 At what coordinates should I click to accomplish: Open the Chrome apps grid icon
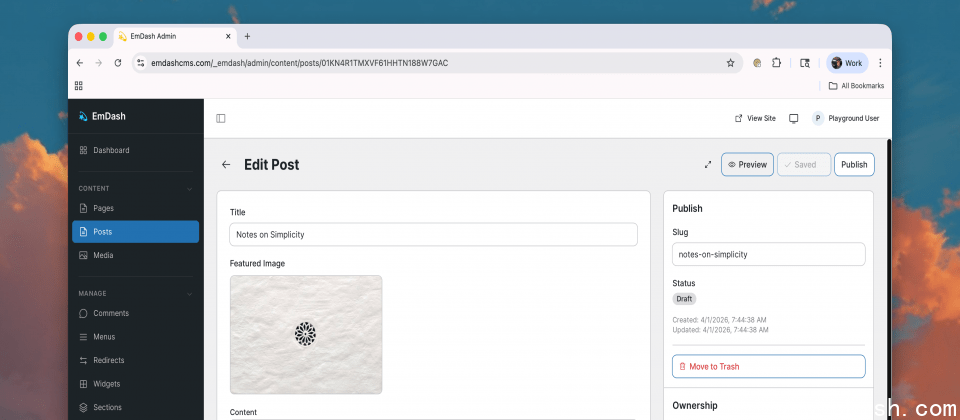pyautogui.click(x=79, y=86)
